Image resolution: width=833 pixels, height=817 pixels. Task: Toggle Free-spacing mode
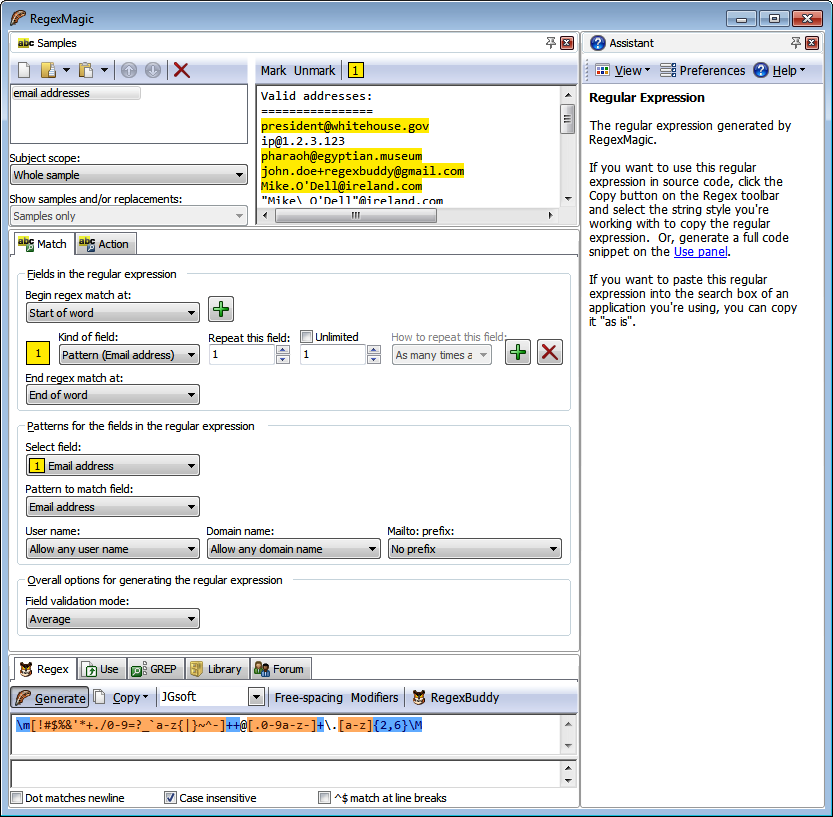tap(309, 697)
